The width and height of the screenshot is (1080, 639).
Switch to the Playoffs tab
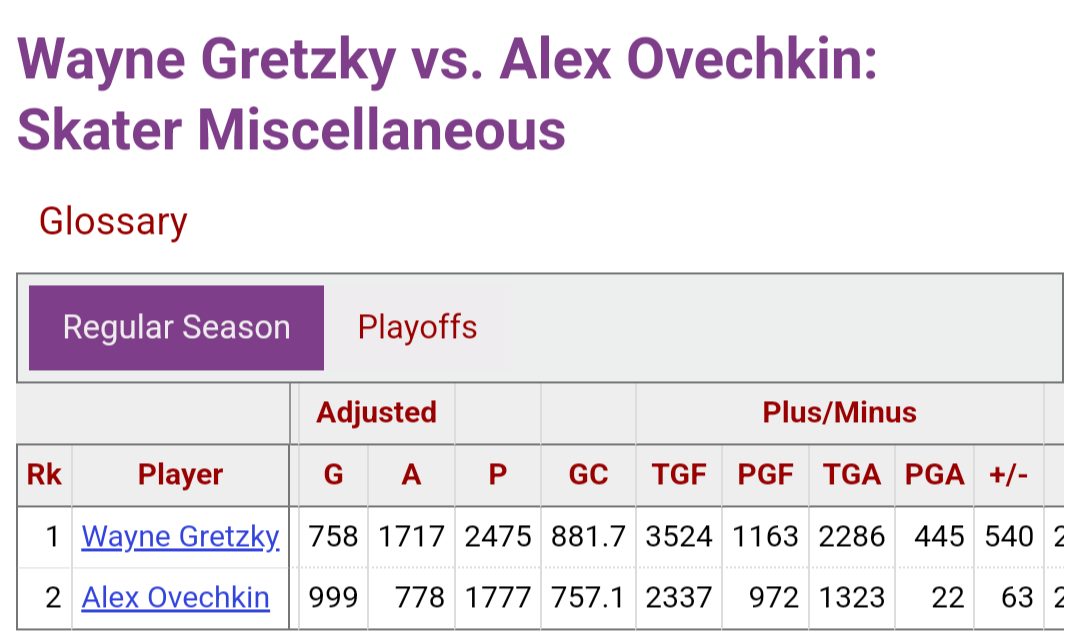coord(417,327)
